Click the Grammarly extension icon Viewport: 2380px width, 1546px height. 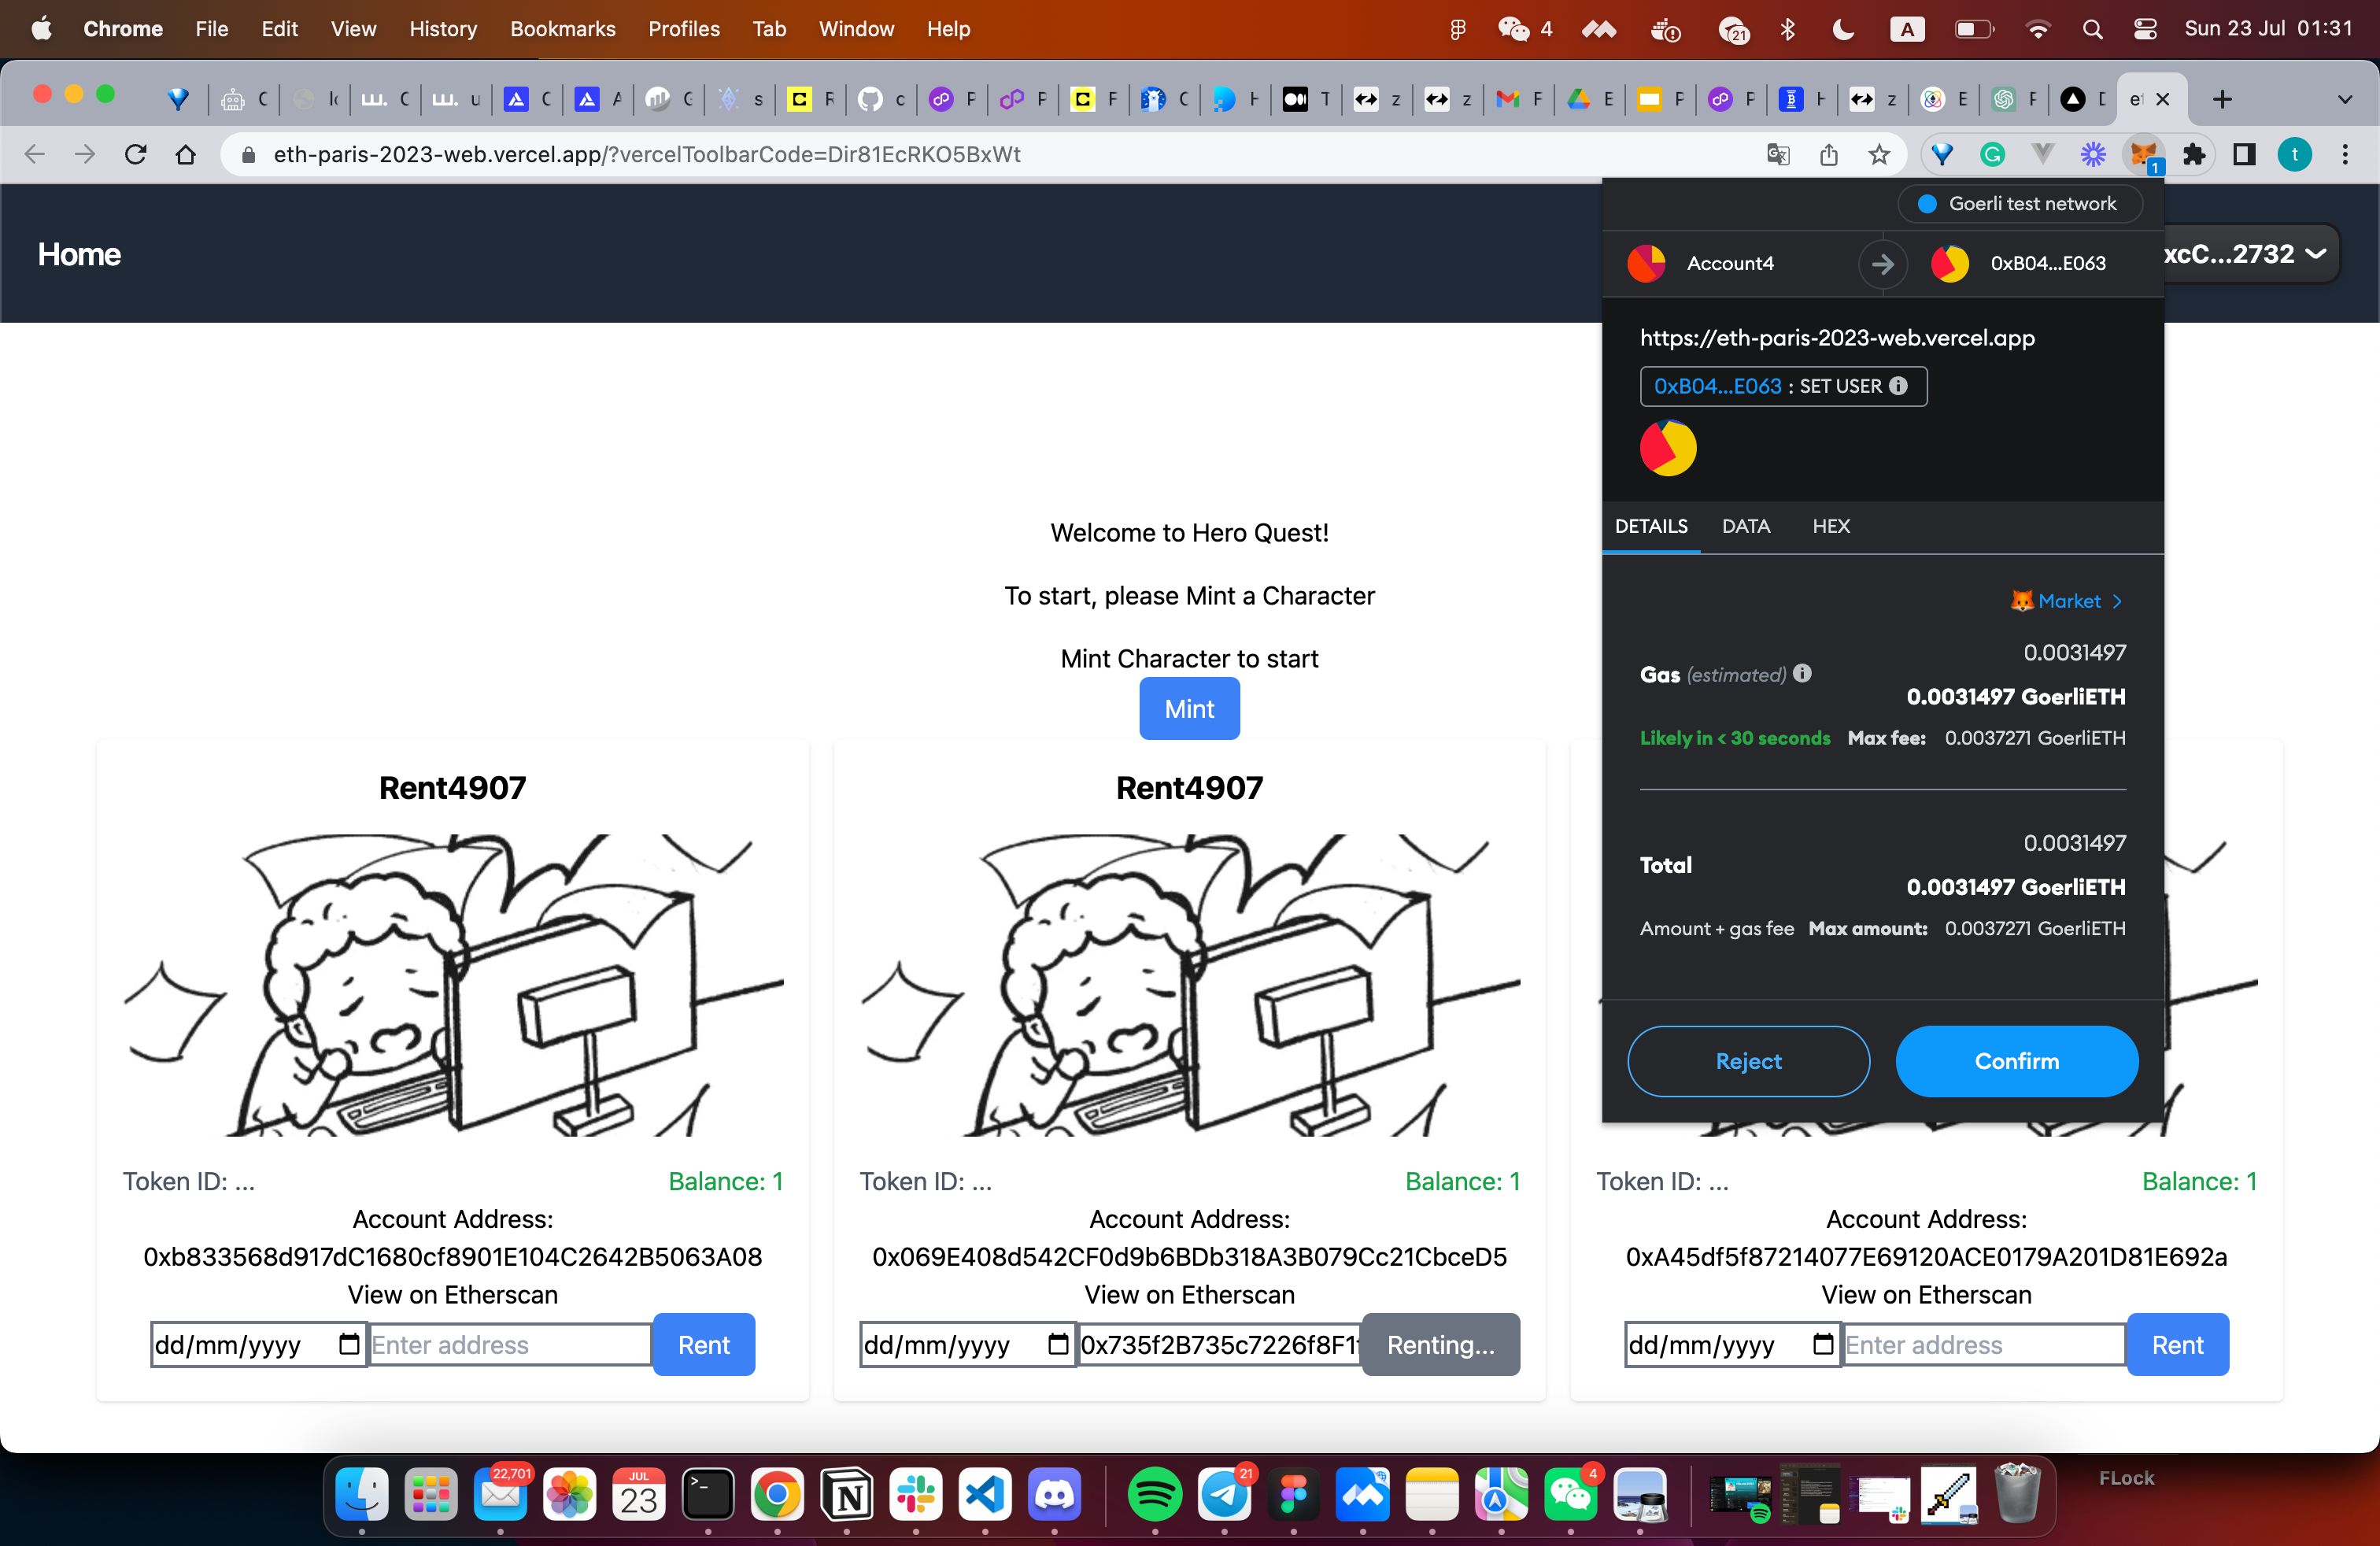[1993, 154]
